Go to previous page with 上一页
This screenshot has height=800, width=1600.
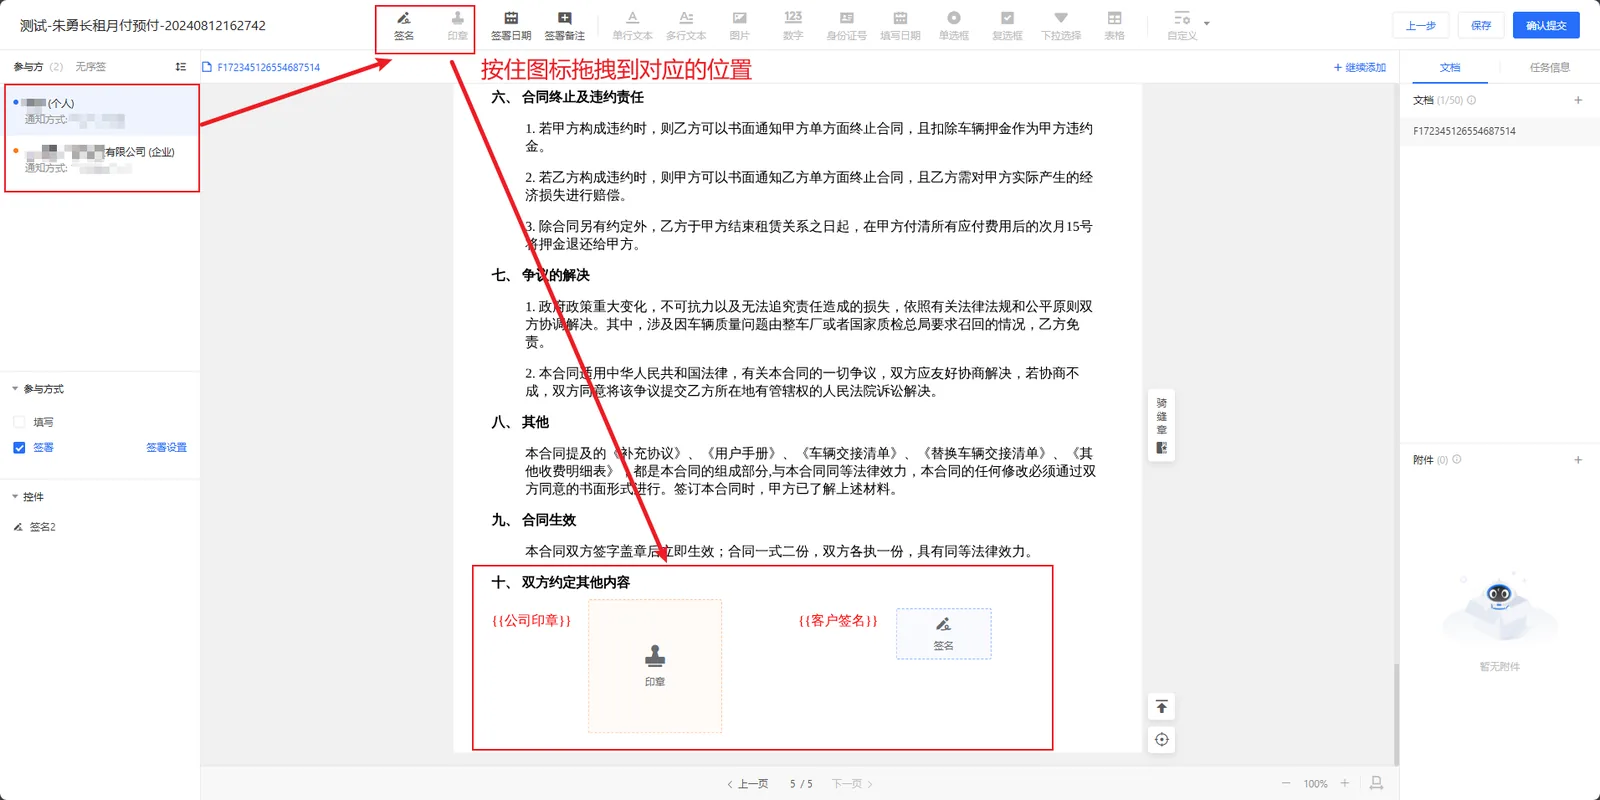coord(747,784)
